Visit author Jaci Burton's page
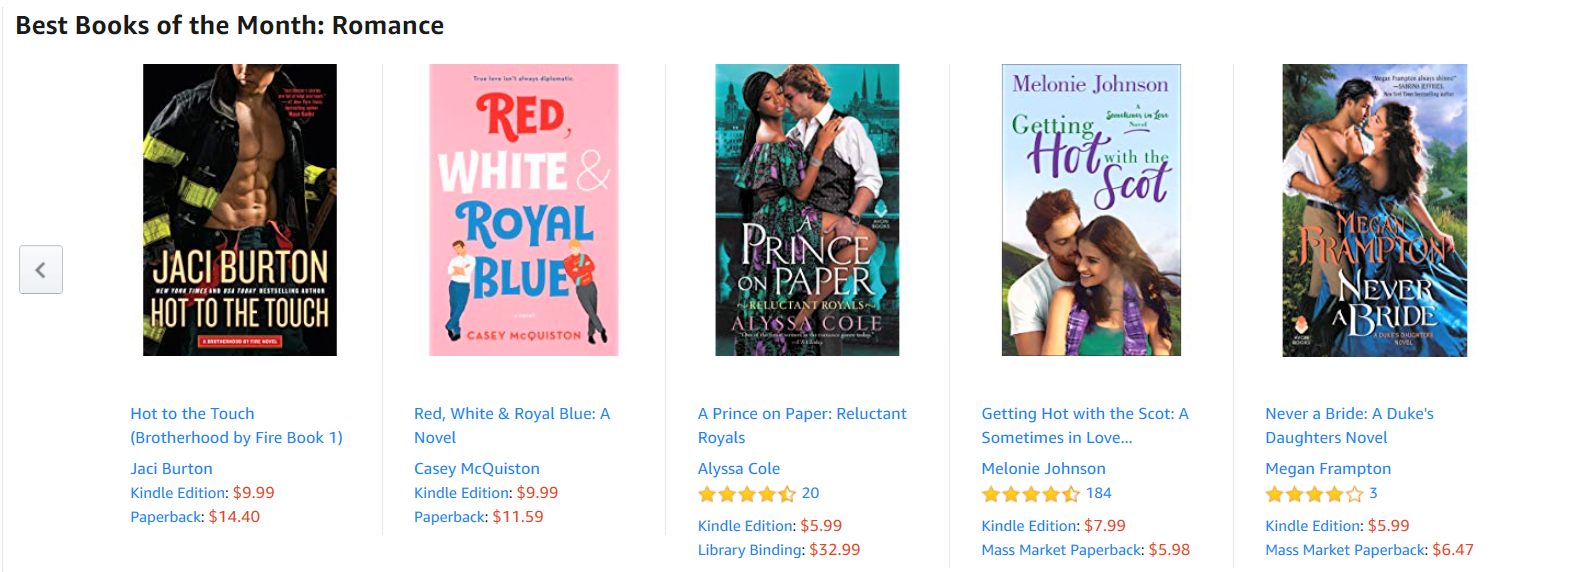Screen dimensions: 1571x572 click(x=171, y=469)
